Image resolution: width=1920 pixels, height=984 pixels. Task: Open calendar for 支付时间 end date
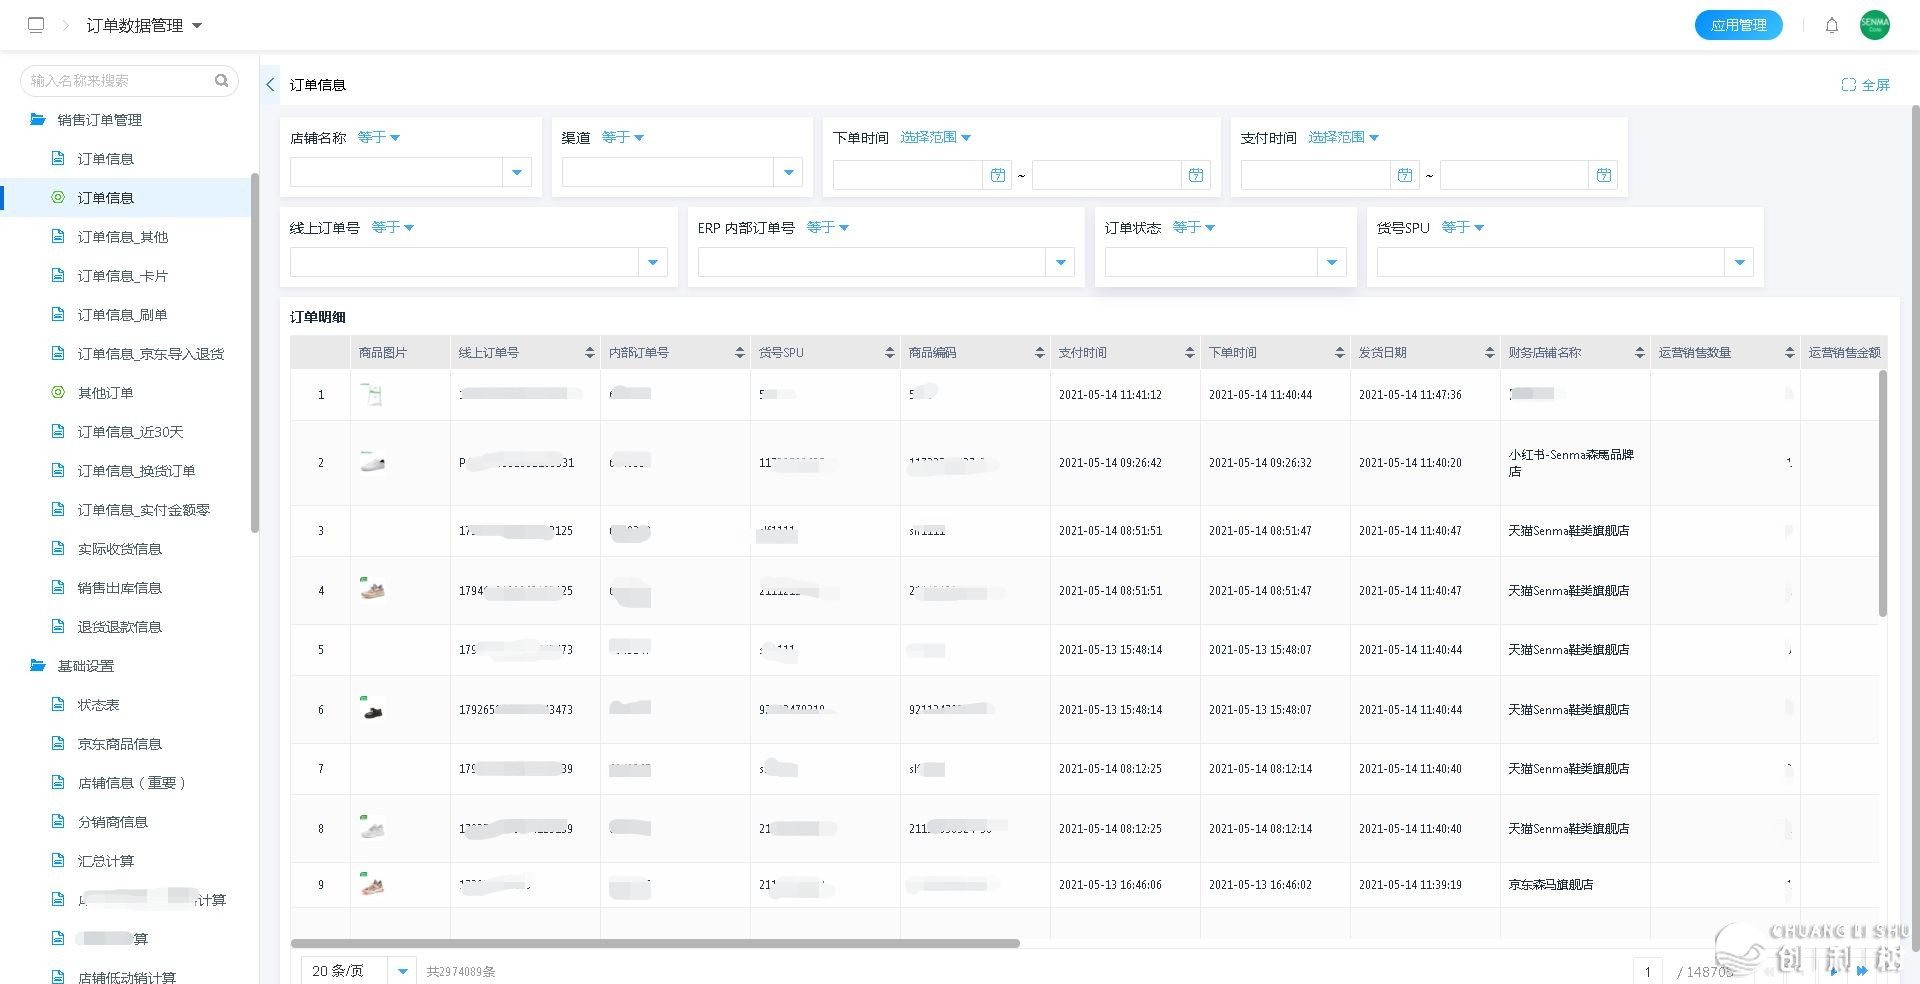pos(1604,175)
